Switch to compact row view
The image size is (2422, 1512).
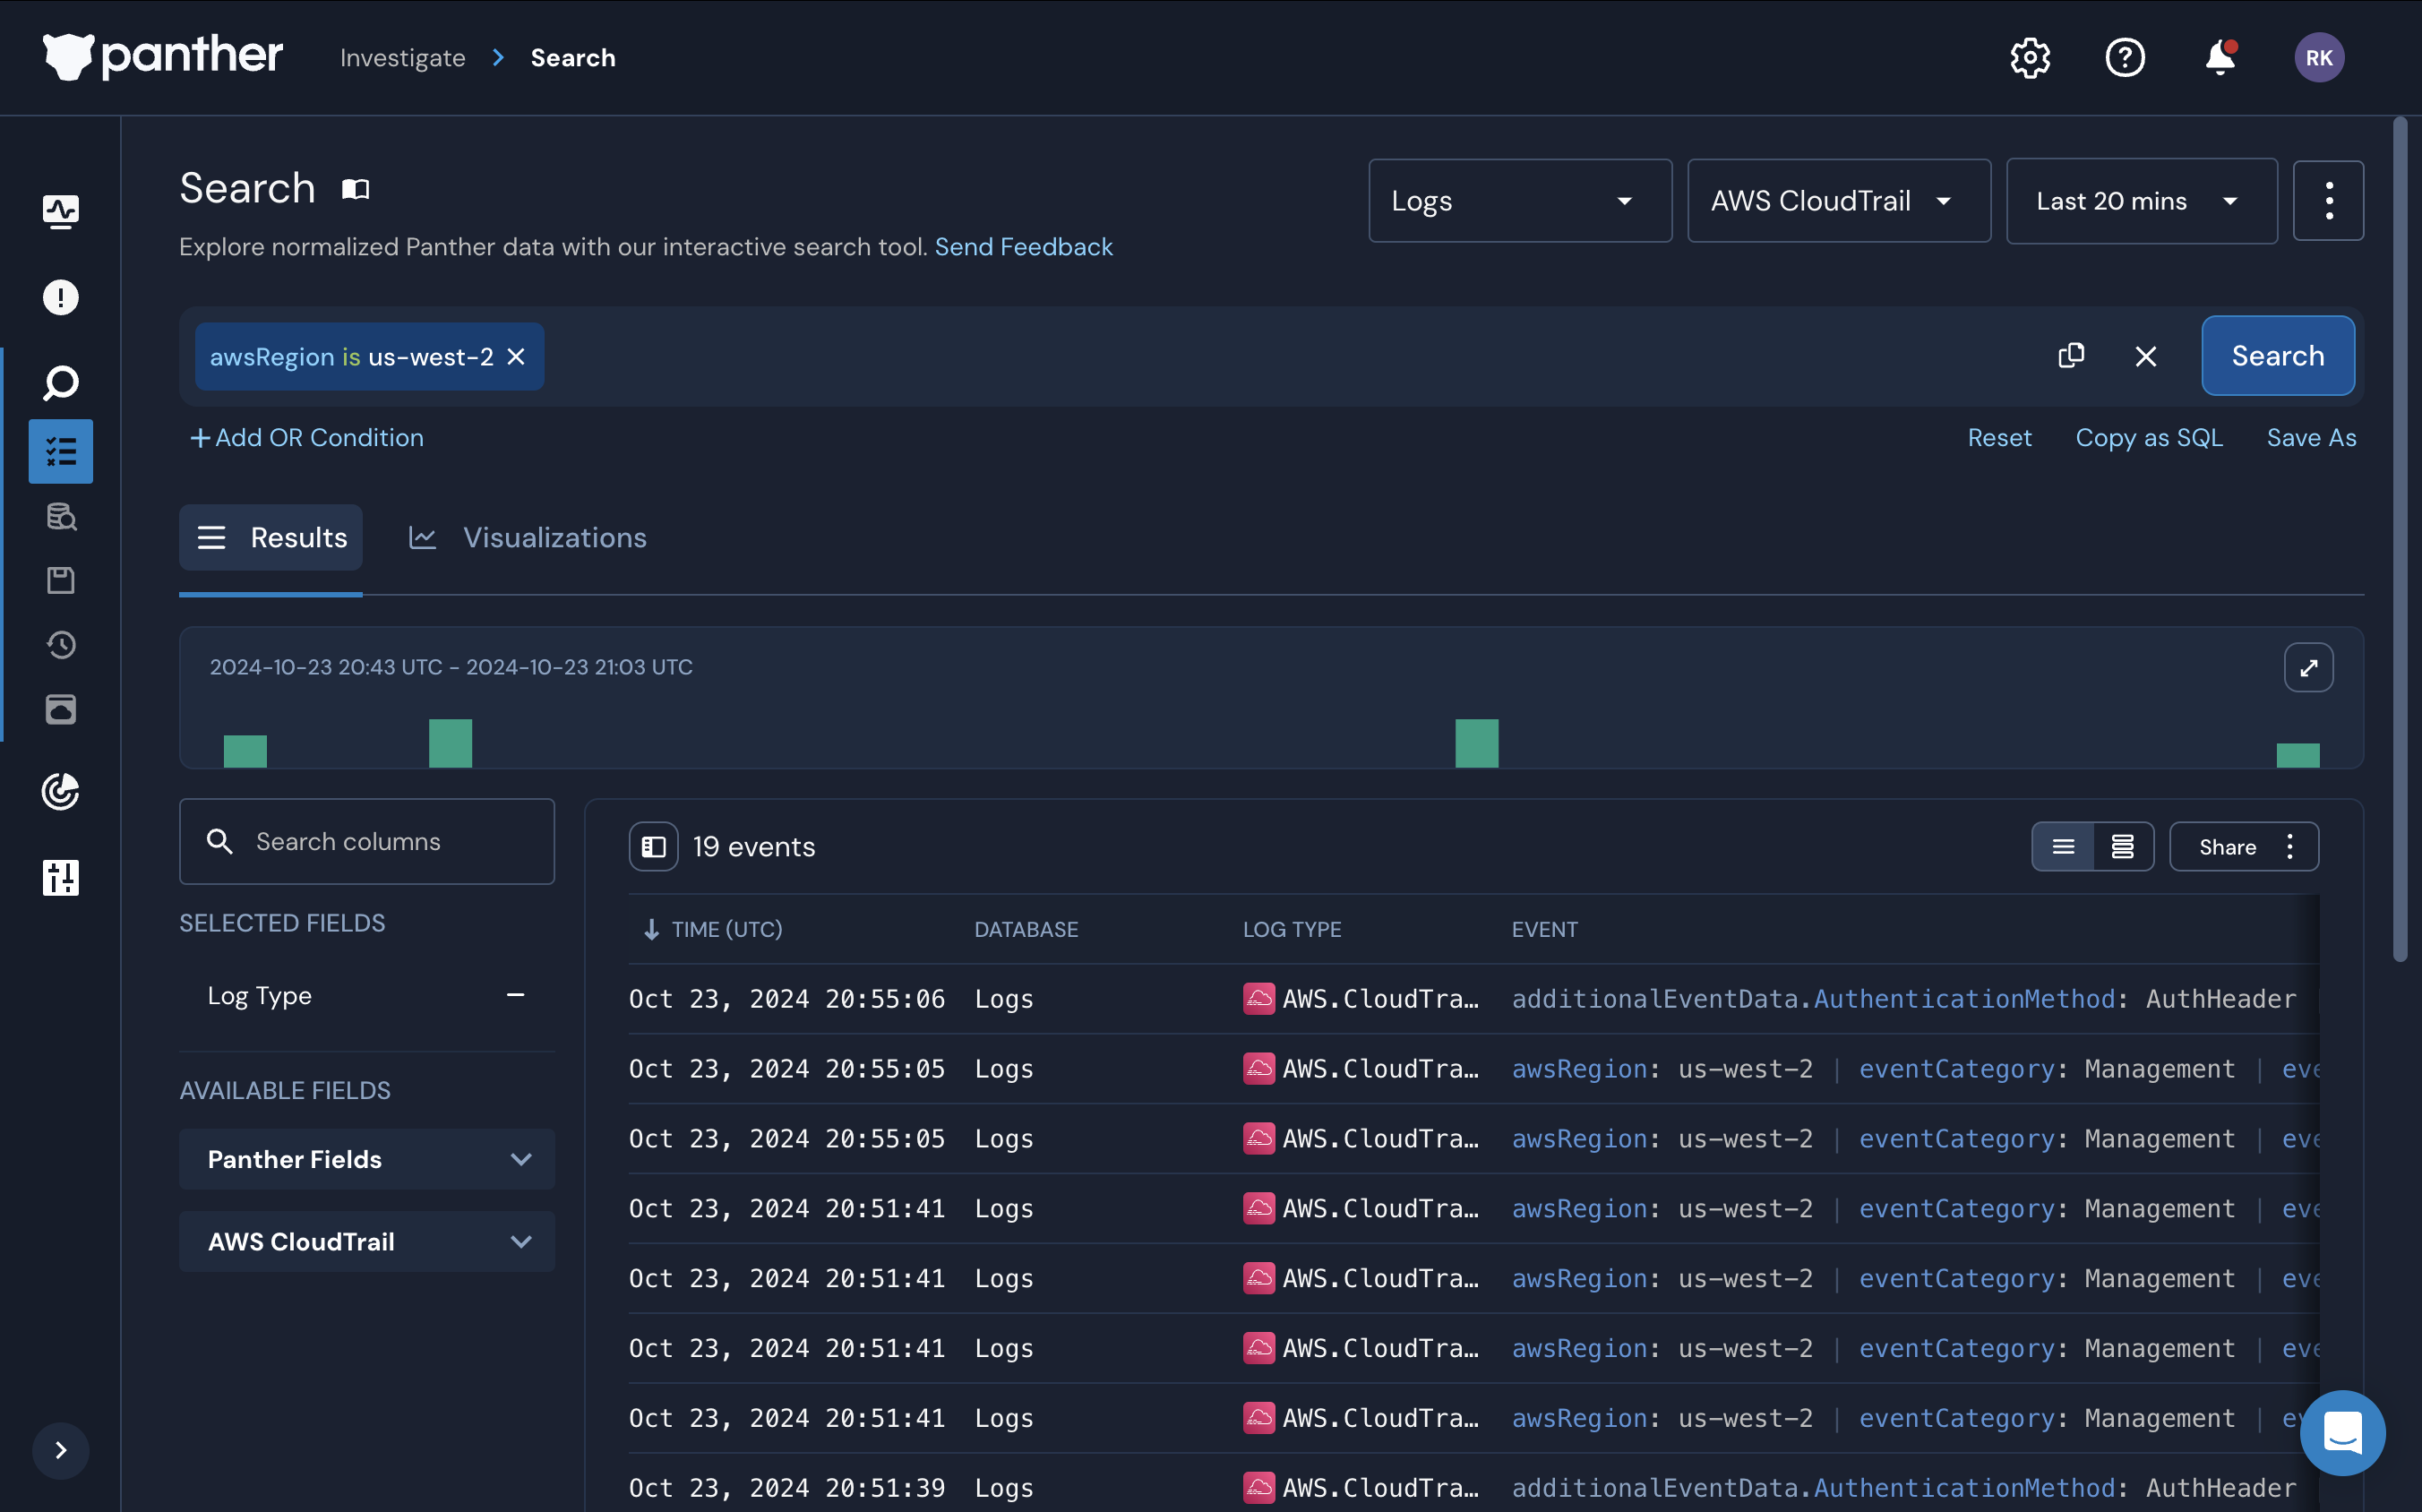point(2063,847)
